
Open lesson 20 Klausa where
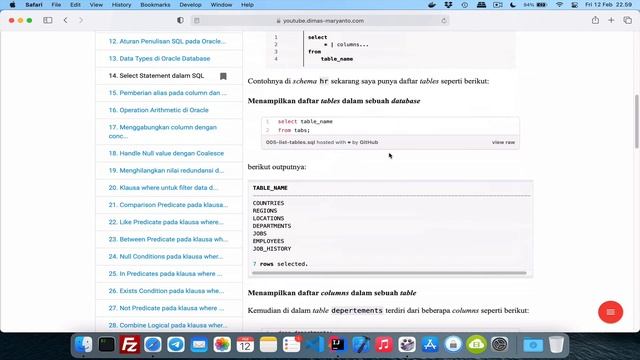[x=164, y=188]
